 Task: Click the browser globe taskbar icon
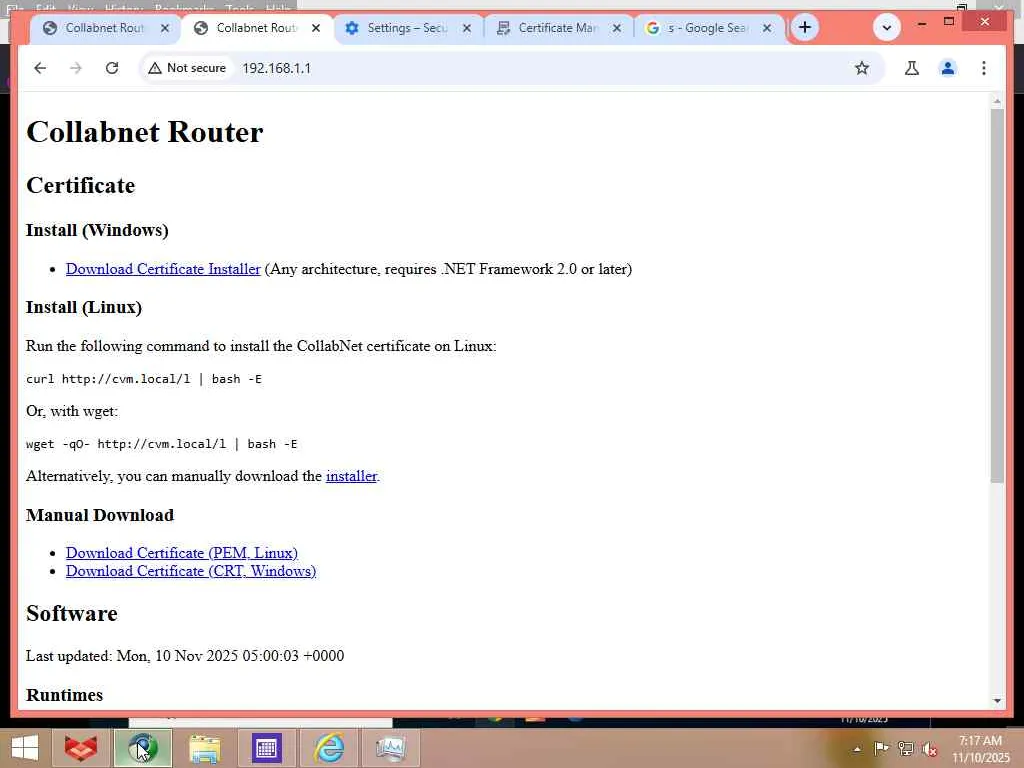(x=143, y=748)
